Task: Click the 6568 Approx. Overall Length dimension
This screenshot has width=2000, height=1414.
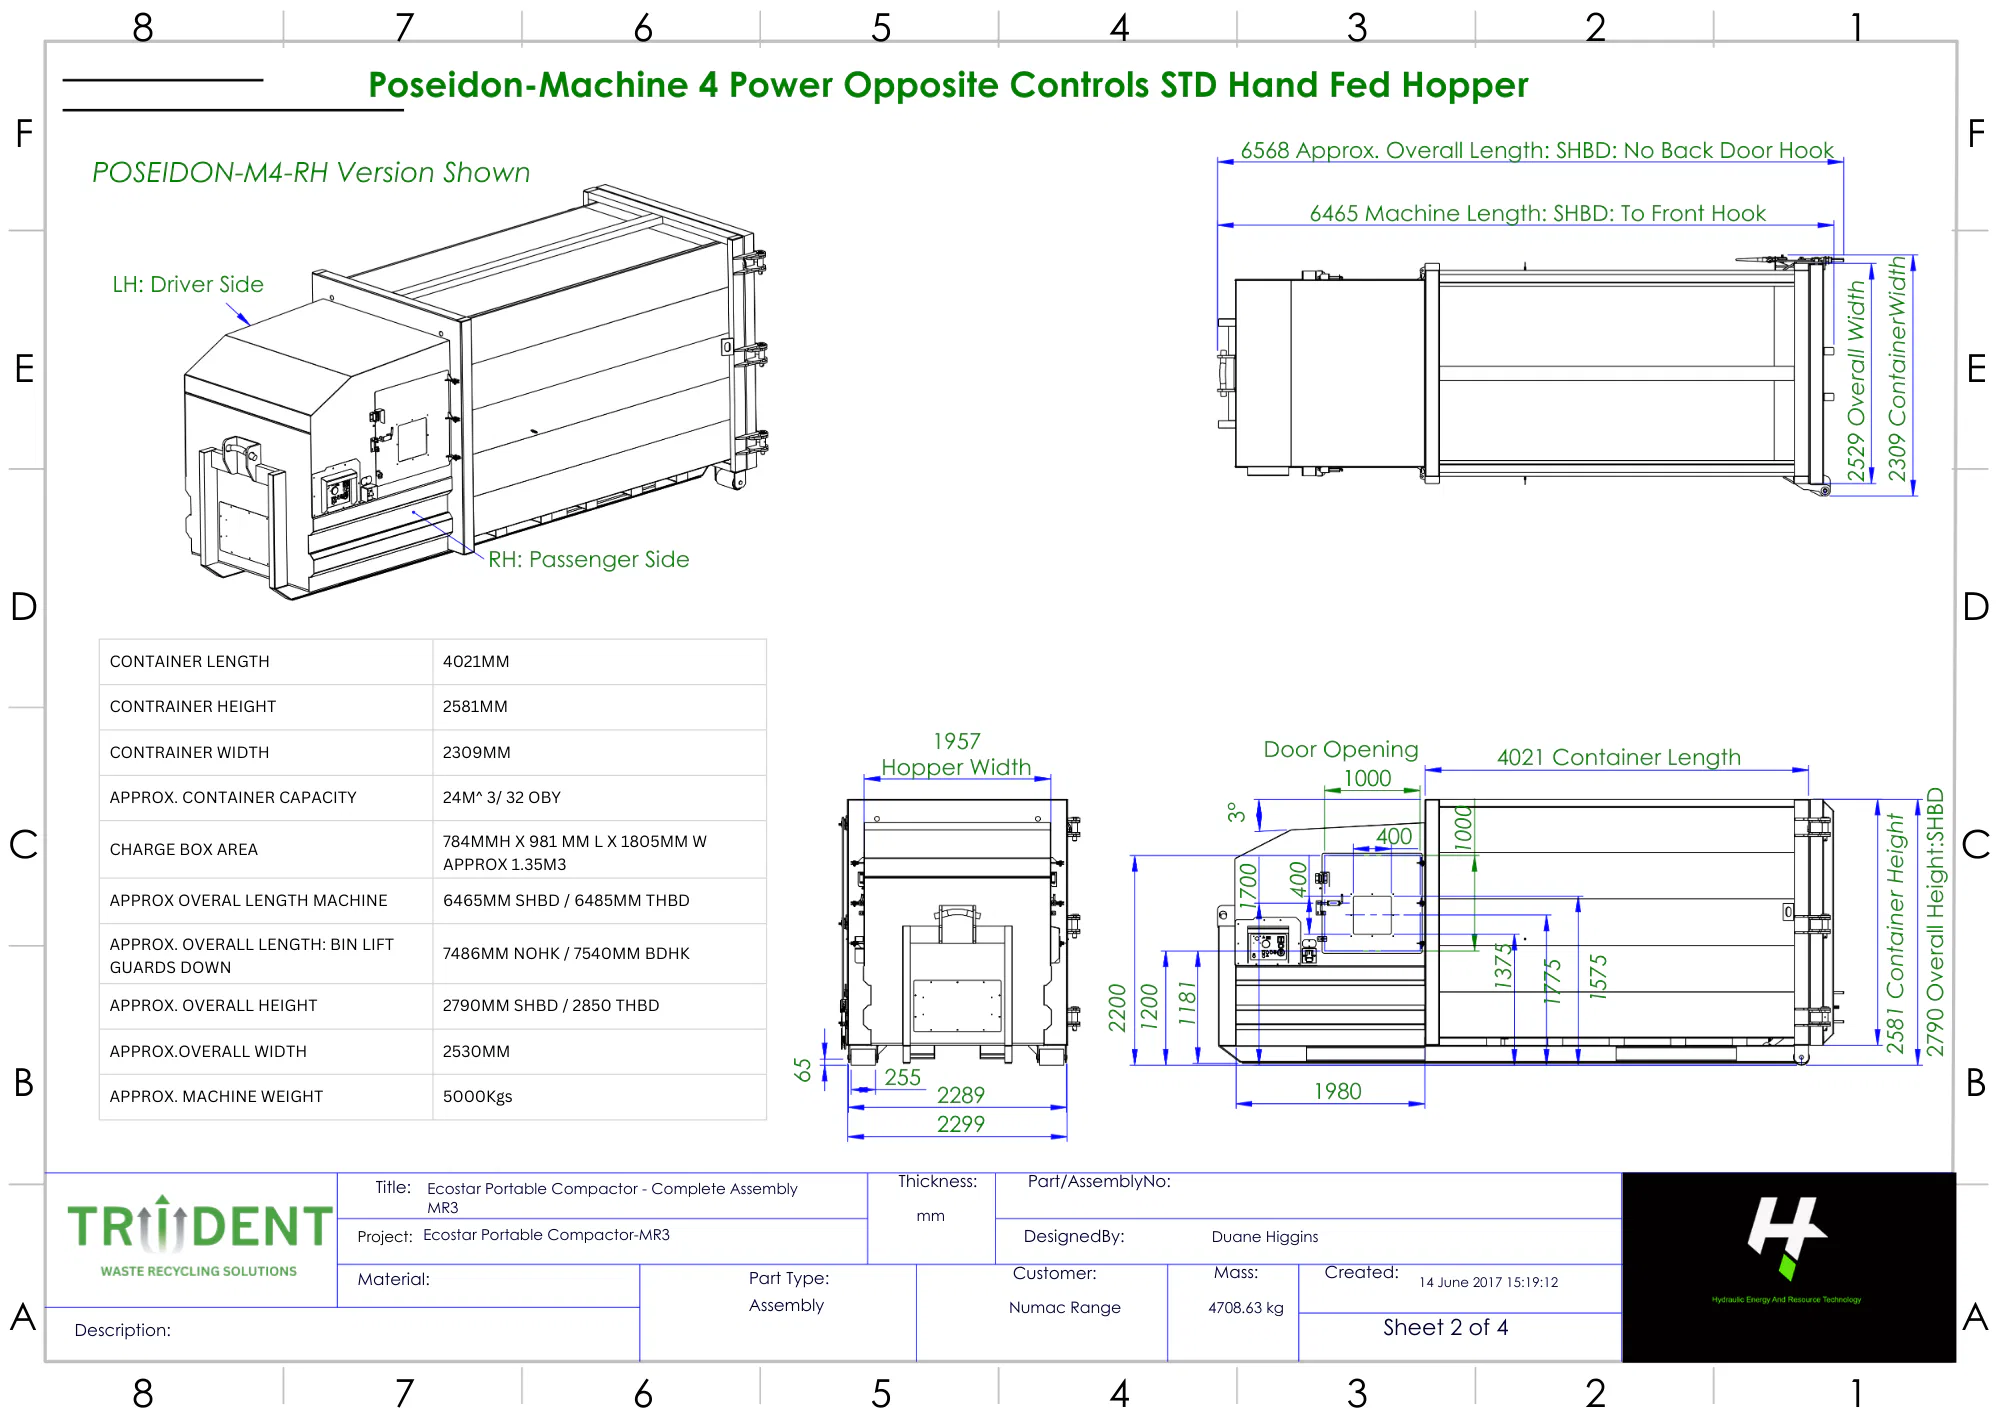Action: 1536,151
